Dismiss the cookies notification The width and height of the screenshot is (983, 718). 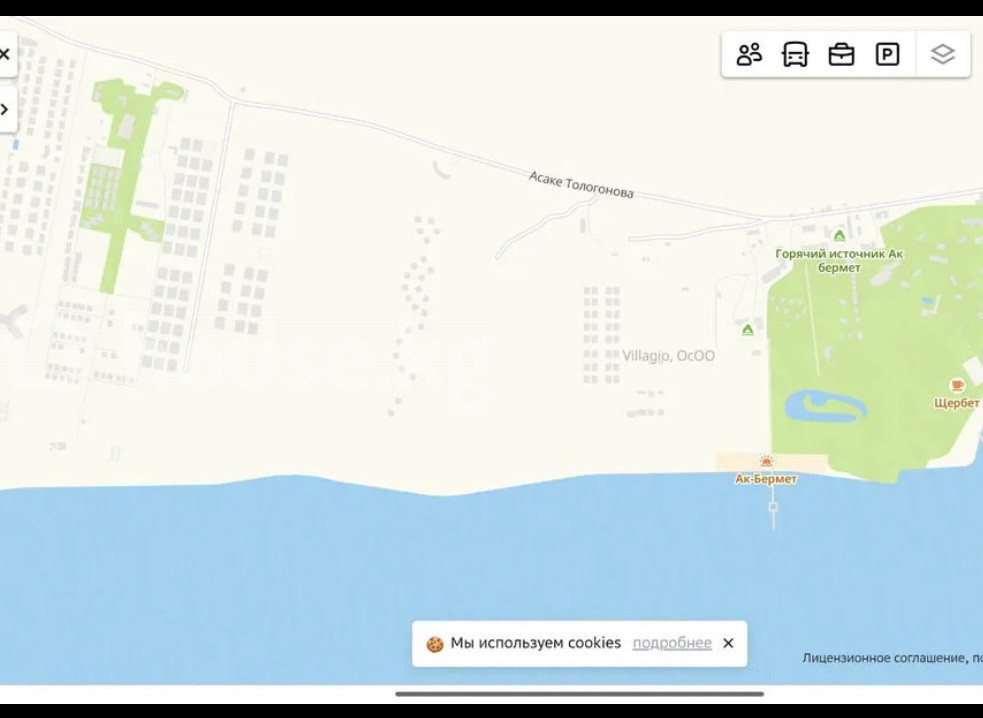[x=728, y=643]
